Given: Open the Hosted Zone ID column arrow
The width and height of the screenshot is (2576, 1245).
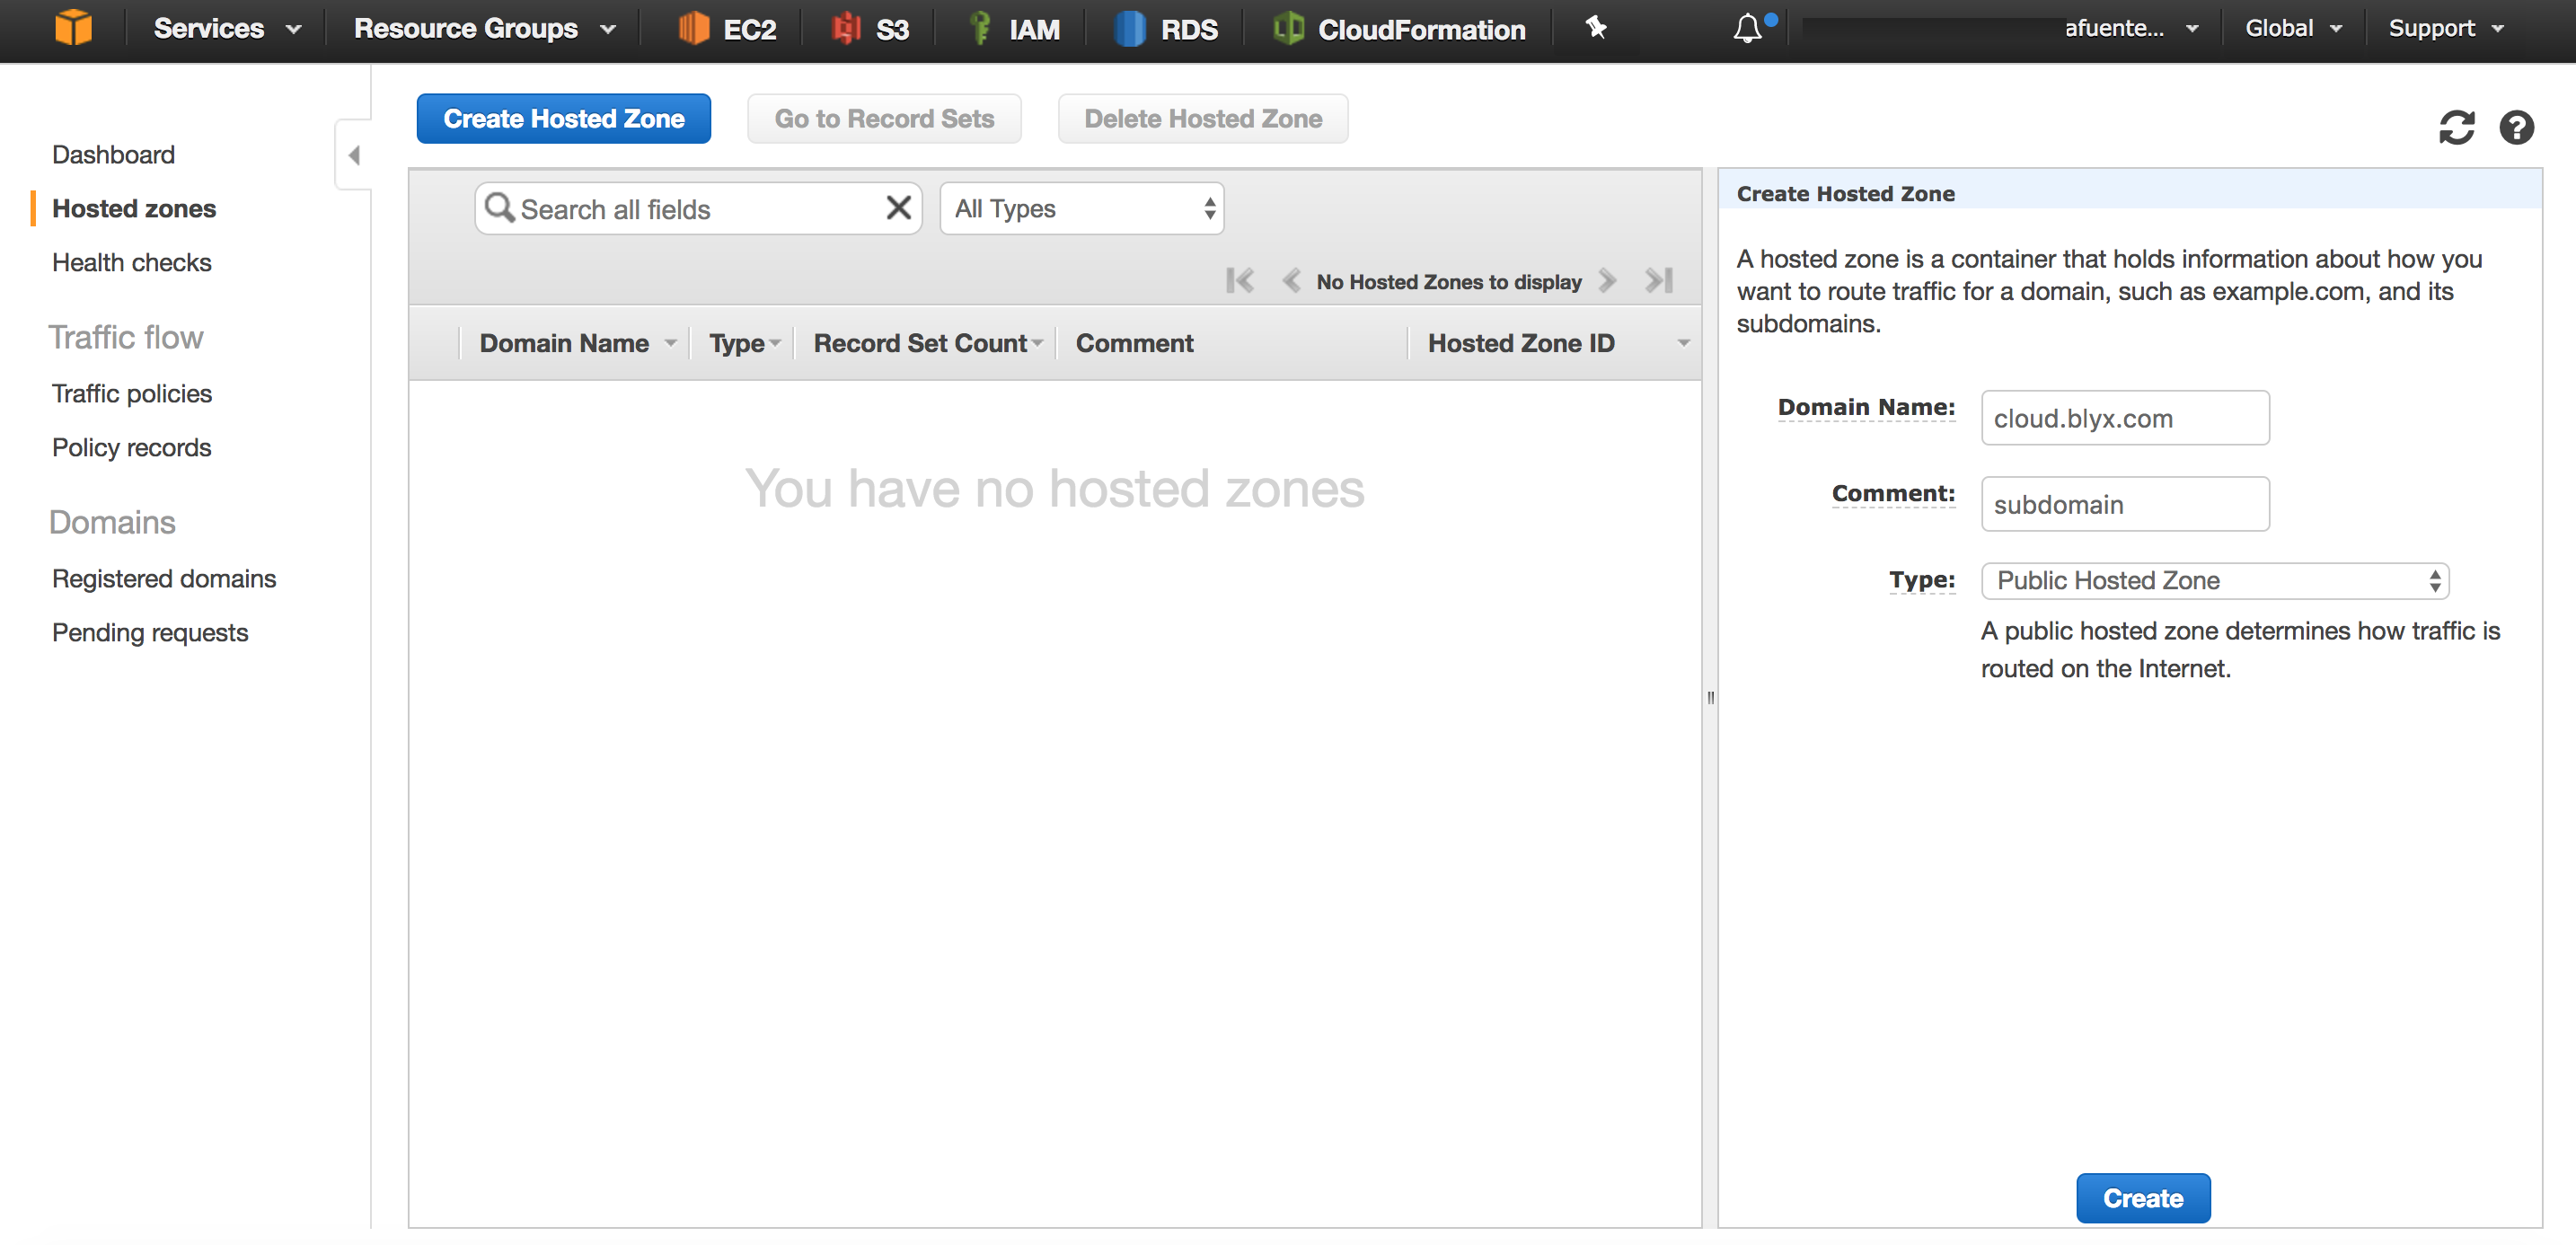Looking at the screenshot, I should pos(1683,343).
